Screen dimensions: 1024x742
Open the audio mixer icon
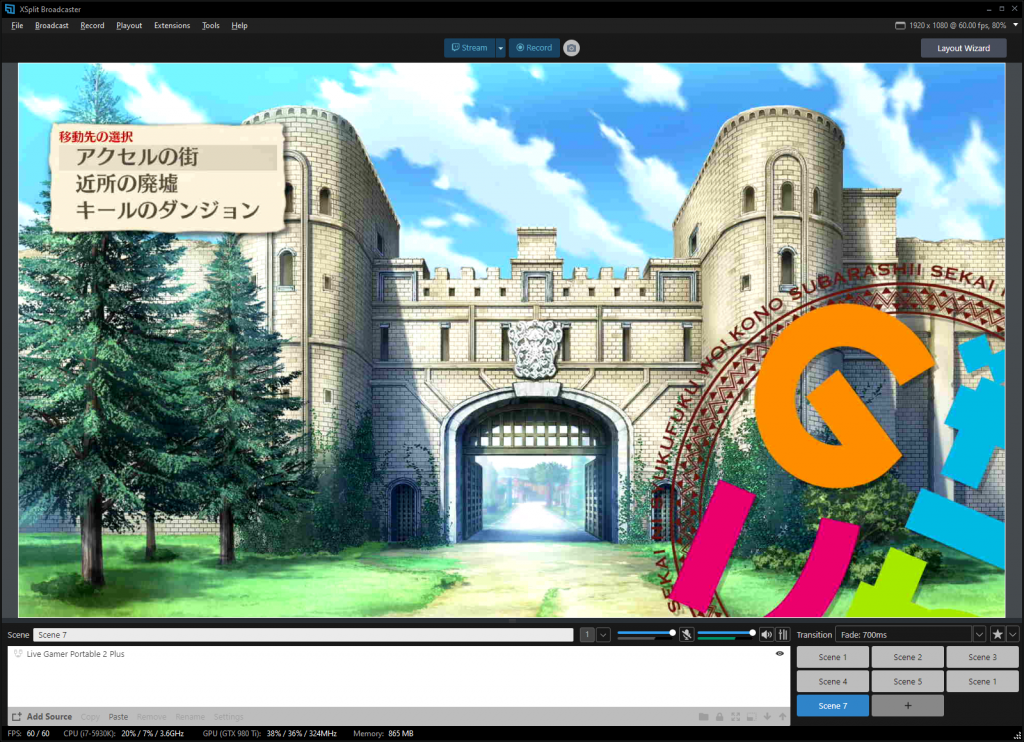783,634
